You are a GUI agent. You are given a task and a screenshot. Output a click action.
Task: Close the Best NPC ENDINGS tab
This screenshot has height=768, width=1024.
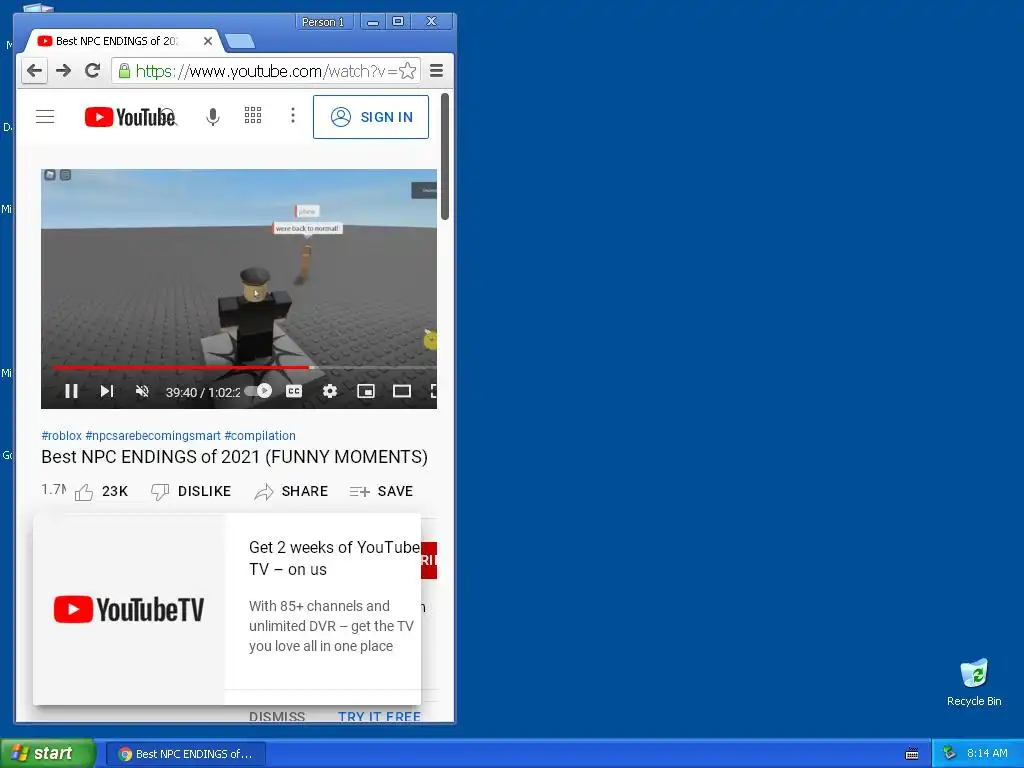tap(208, 41)
